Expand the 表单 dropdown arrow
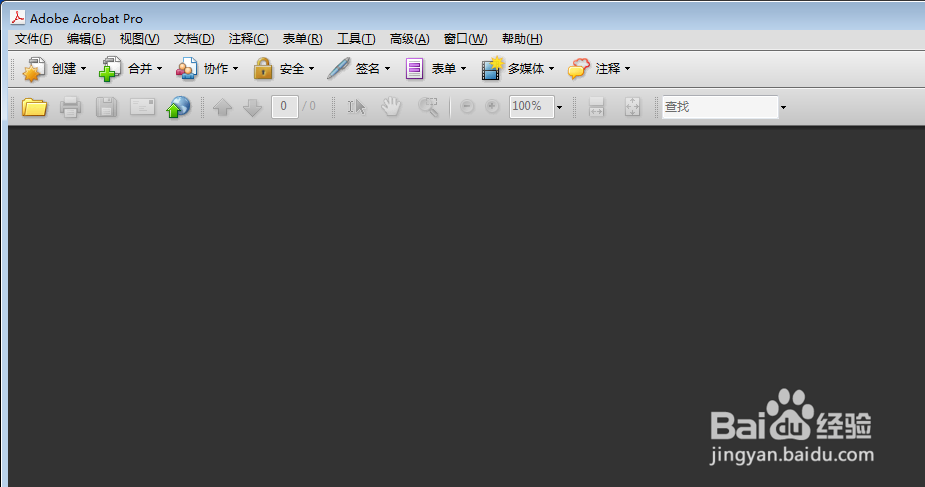The width and height of the screenshot is (925, 487). (463, 69)
